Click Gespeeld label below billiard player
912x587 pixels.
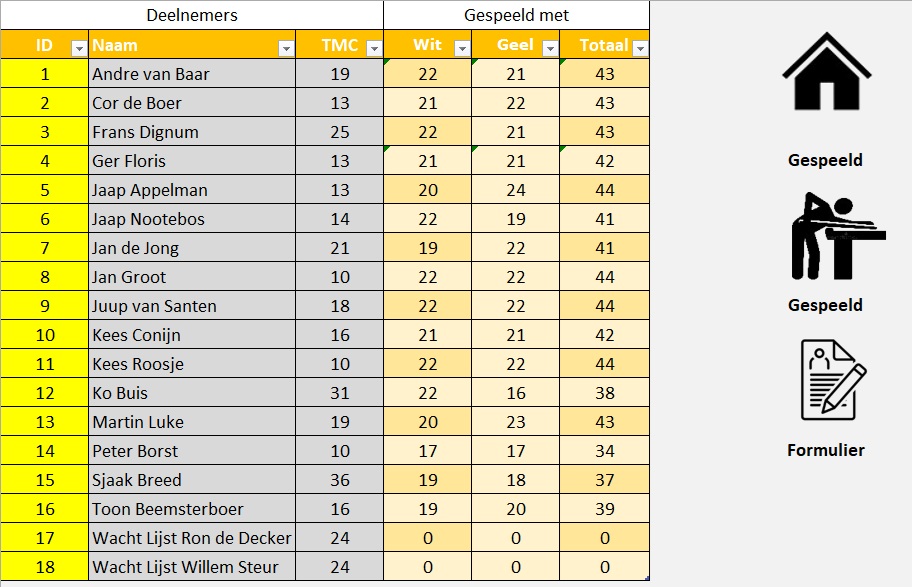pyautogui.click(x=825, y=305)
